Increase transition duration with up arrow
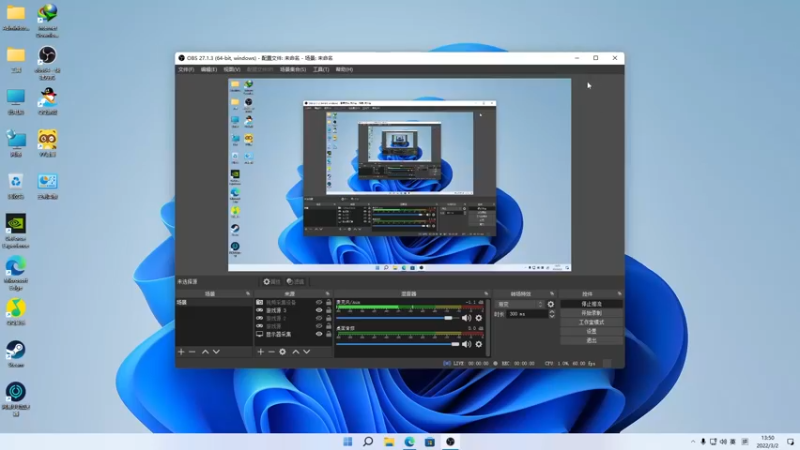The width and height of the screenshot is (800, 450). coord(552,312)
